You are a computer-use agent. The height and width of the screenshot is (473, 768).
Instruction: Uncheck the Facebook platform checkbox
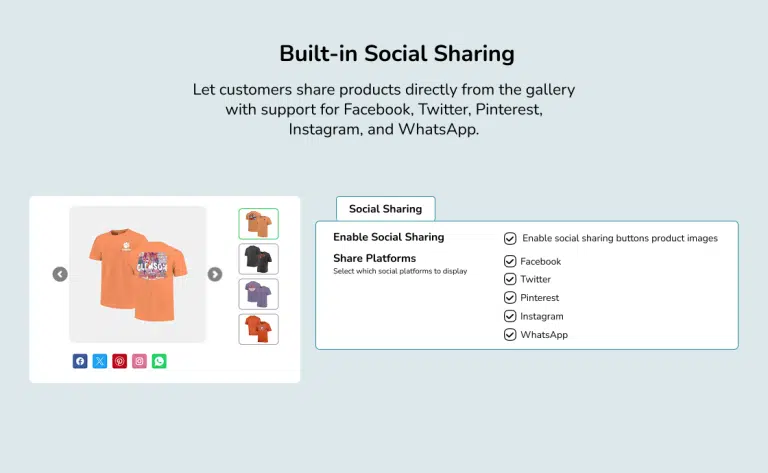click(x=510, y=261)
